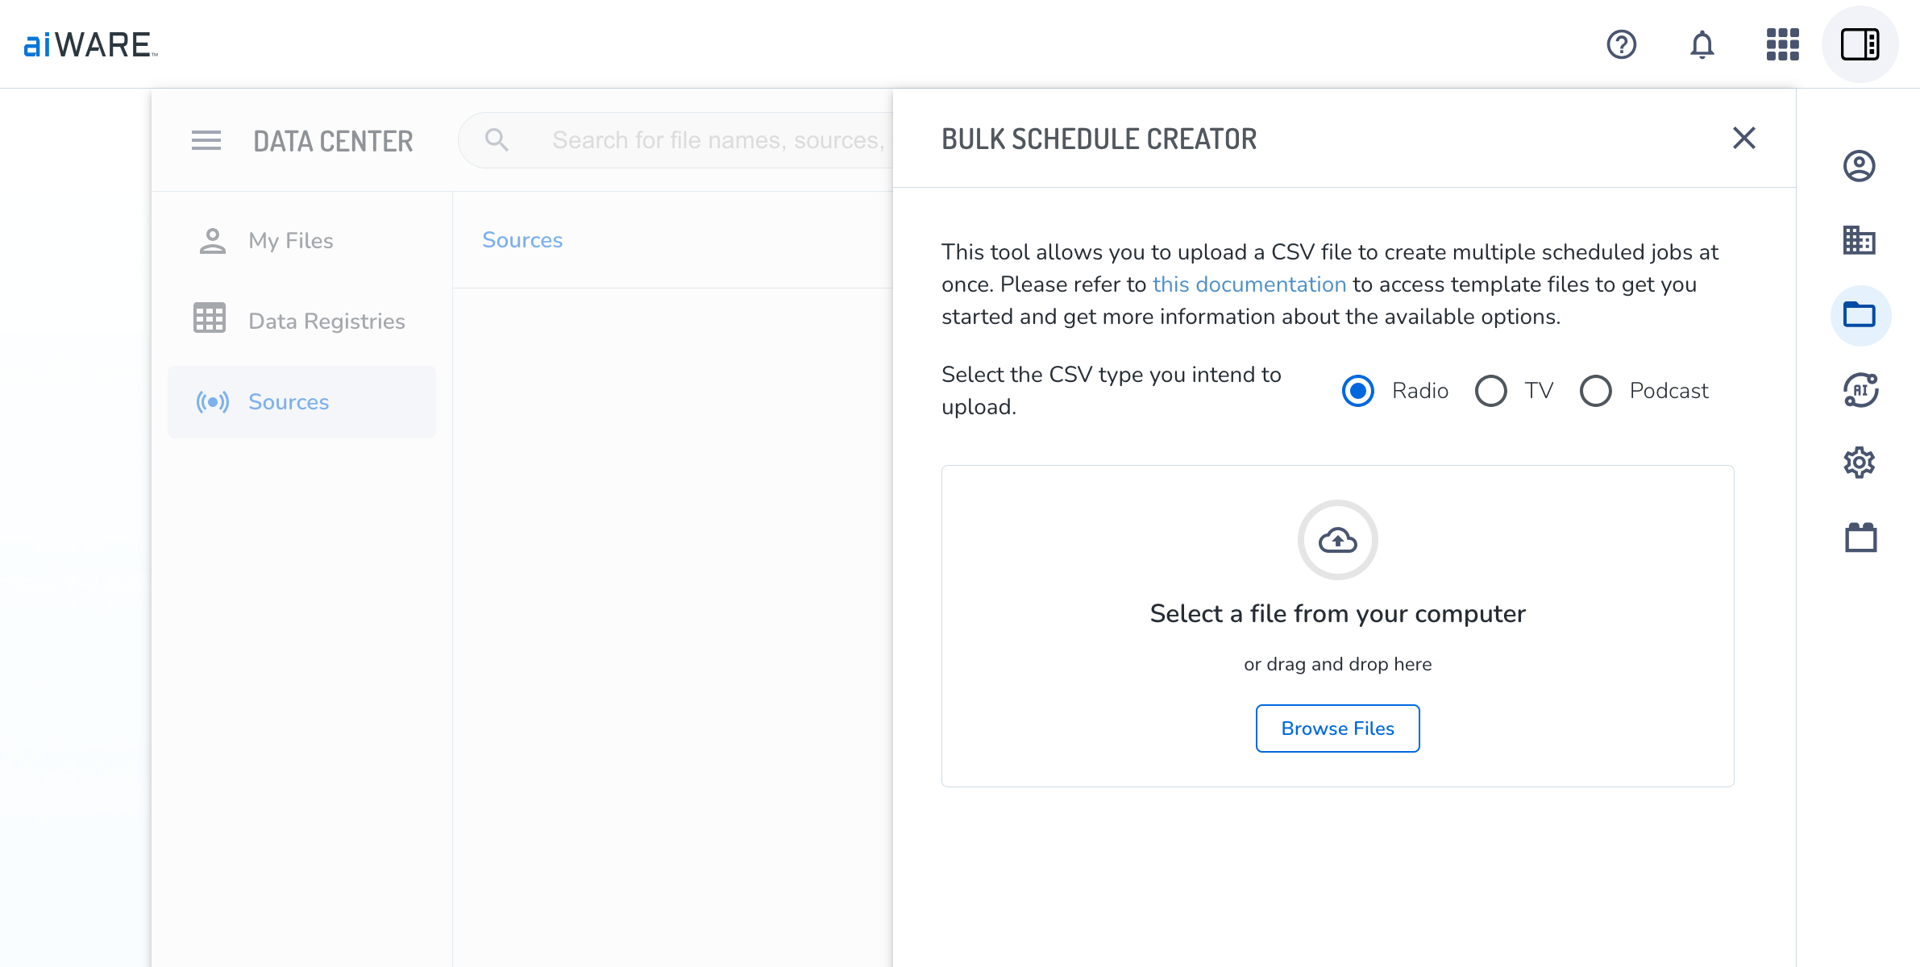Open the settings gear icon
The width and height of the screenshot is (1920, 967).
click(1859, 463)
